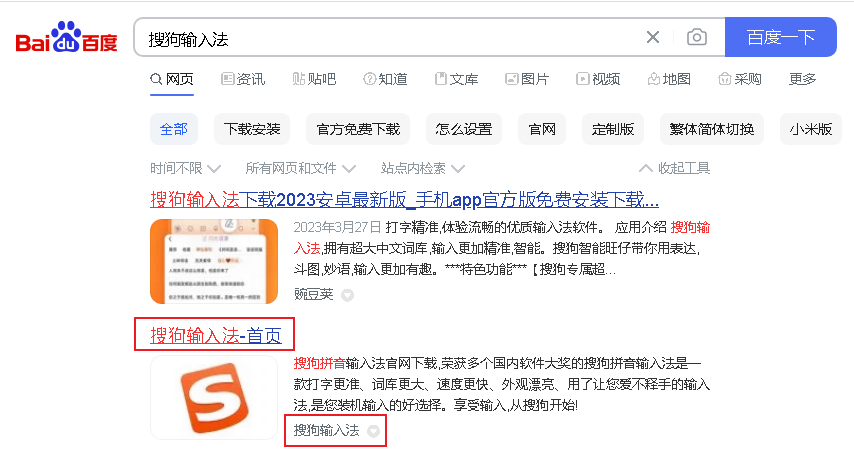
Task: Select the 全部 filter chip
Action: pos(174,129)
